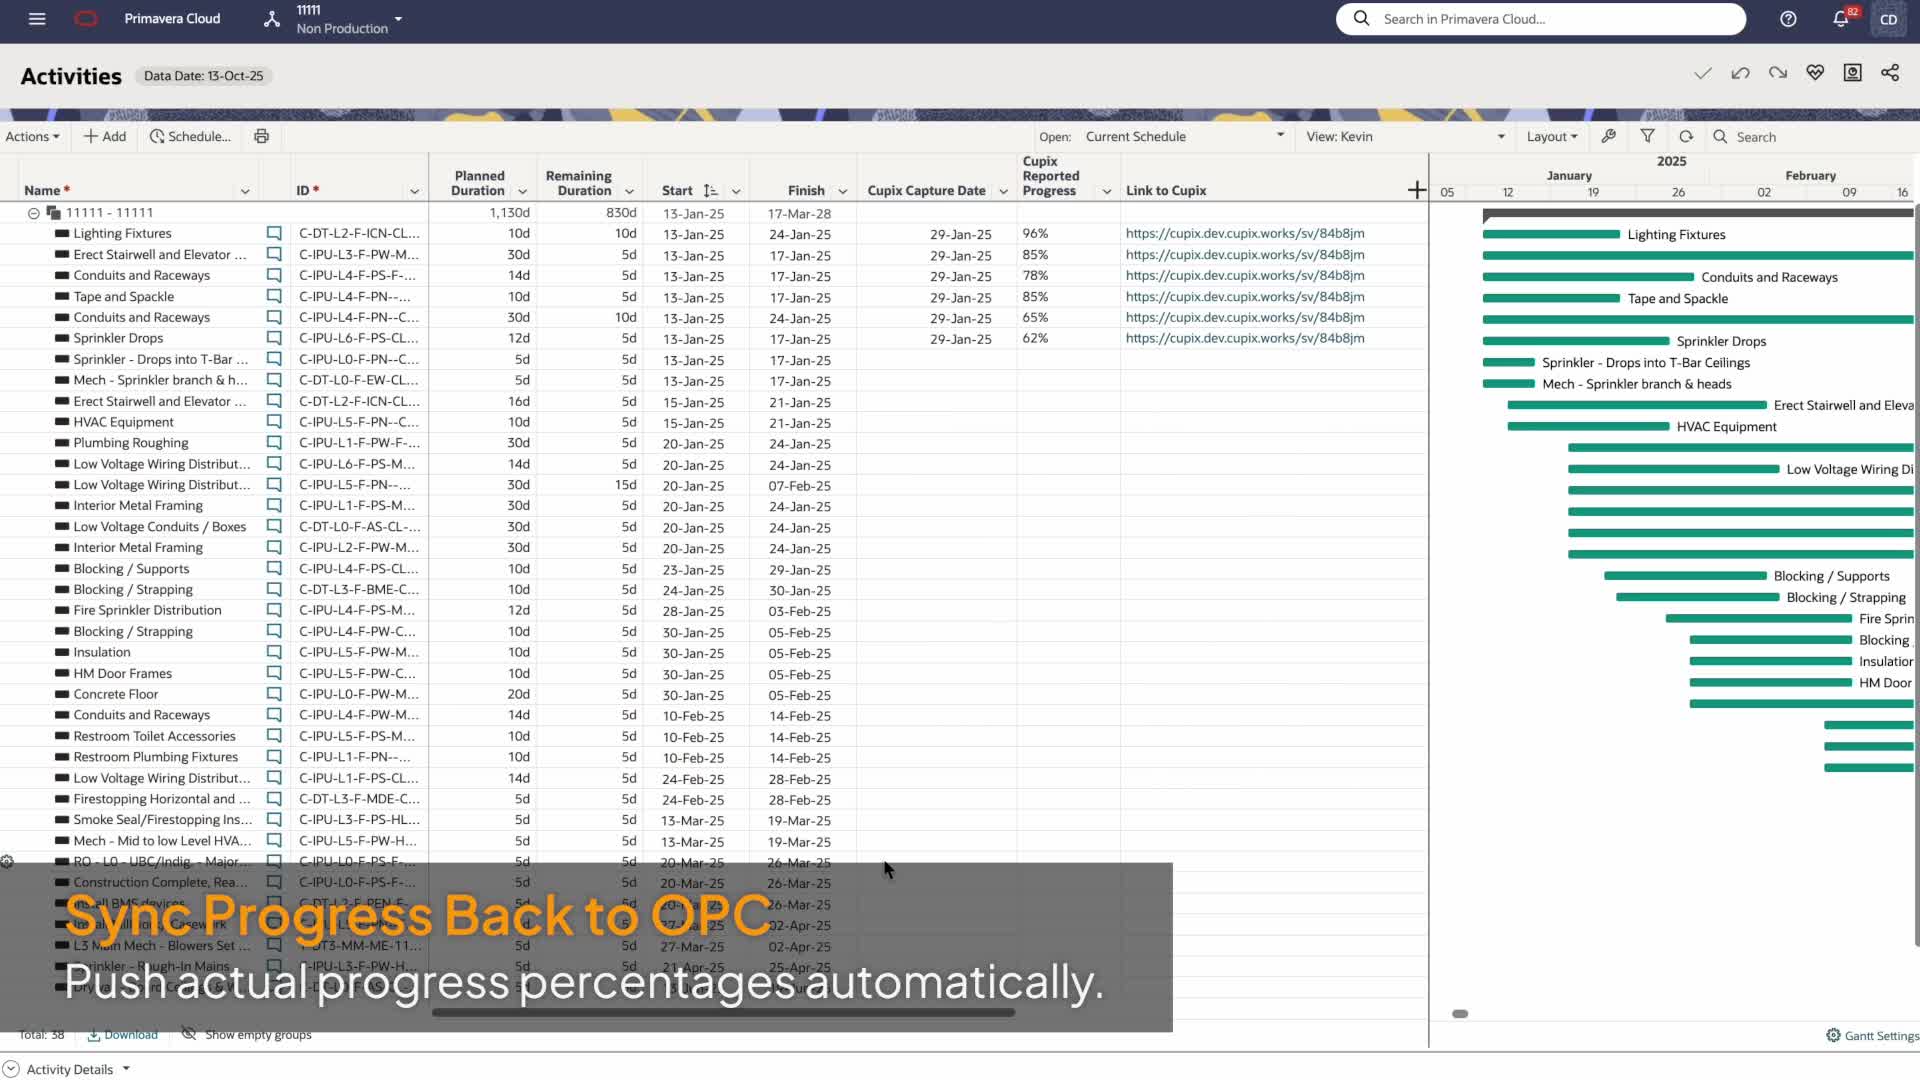Open the CD user profile avatar
The width and height of the screenshot is (1920, 1080).
point(1888,19)
